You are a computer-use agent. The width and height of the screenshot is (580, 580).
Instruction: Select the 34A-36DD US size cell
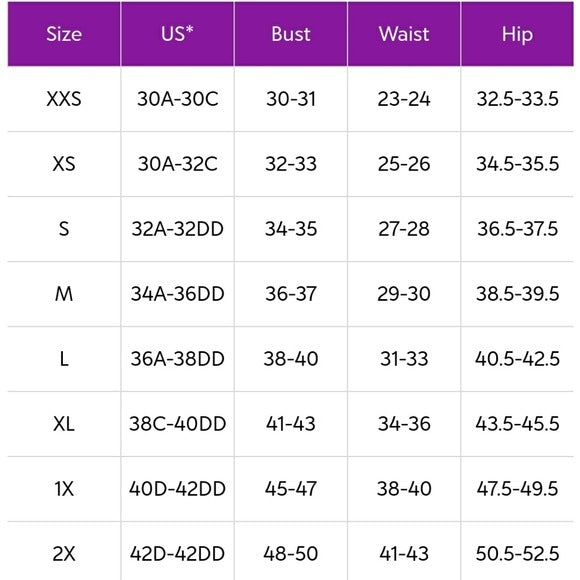178,294
